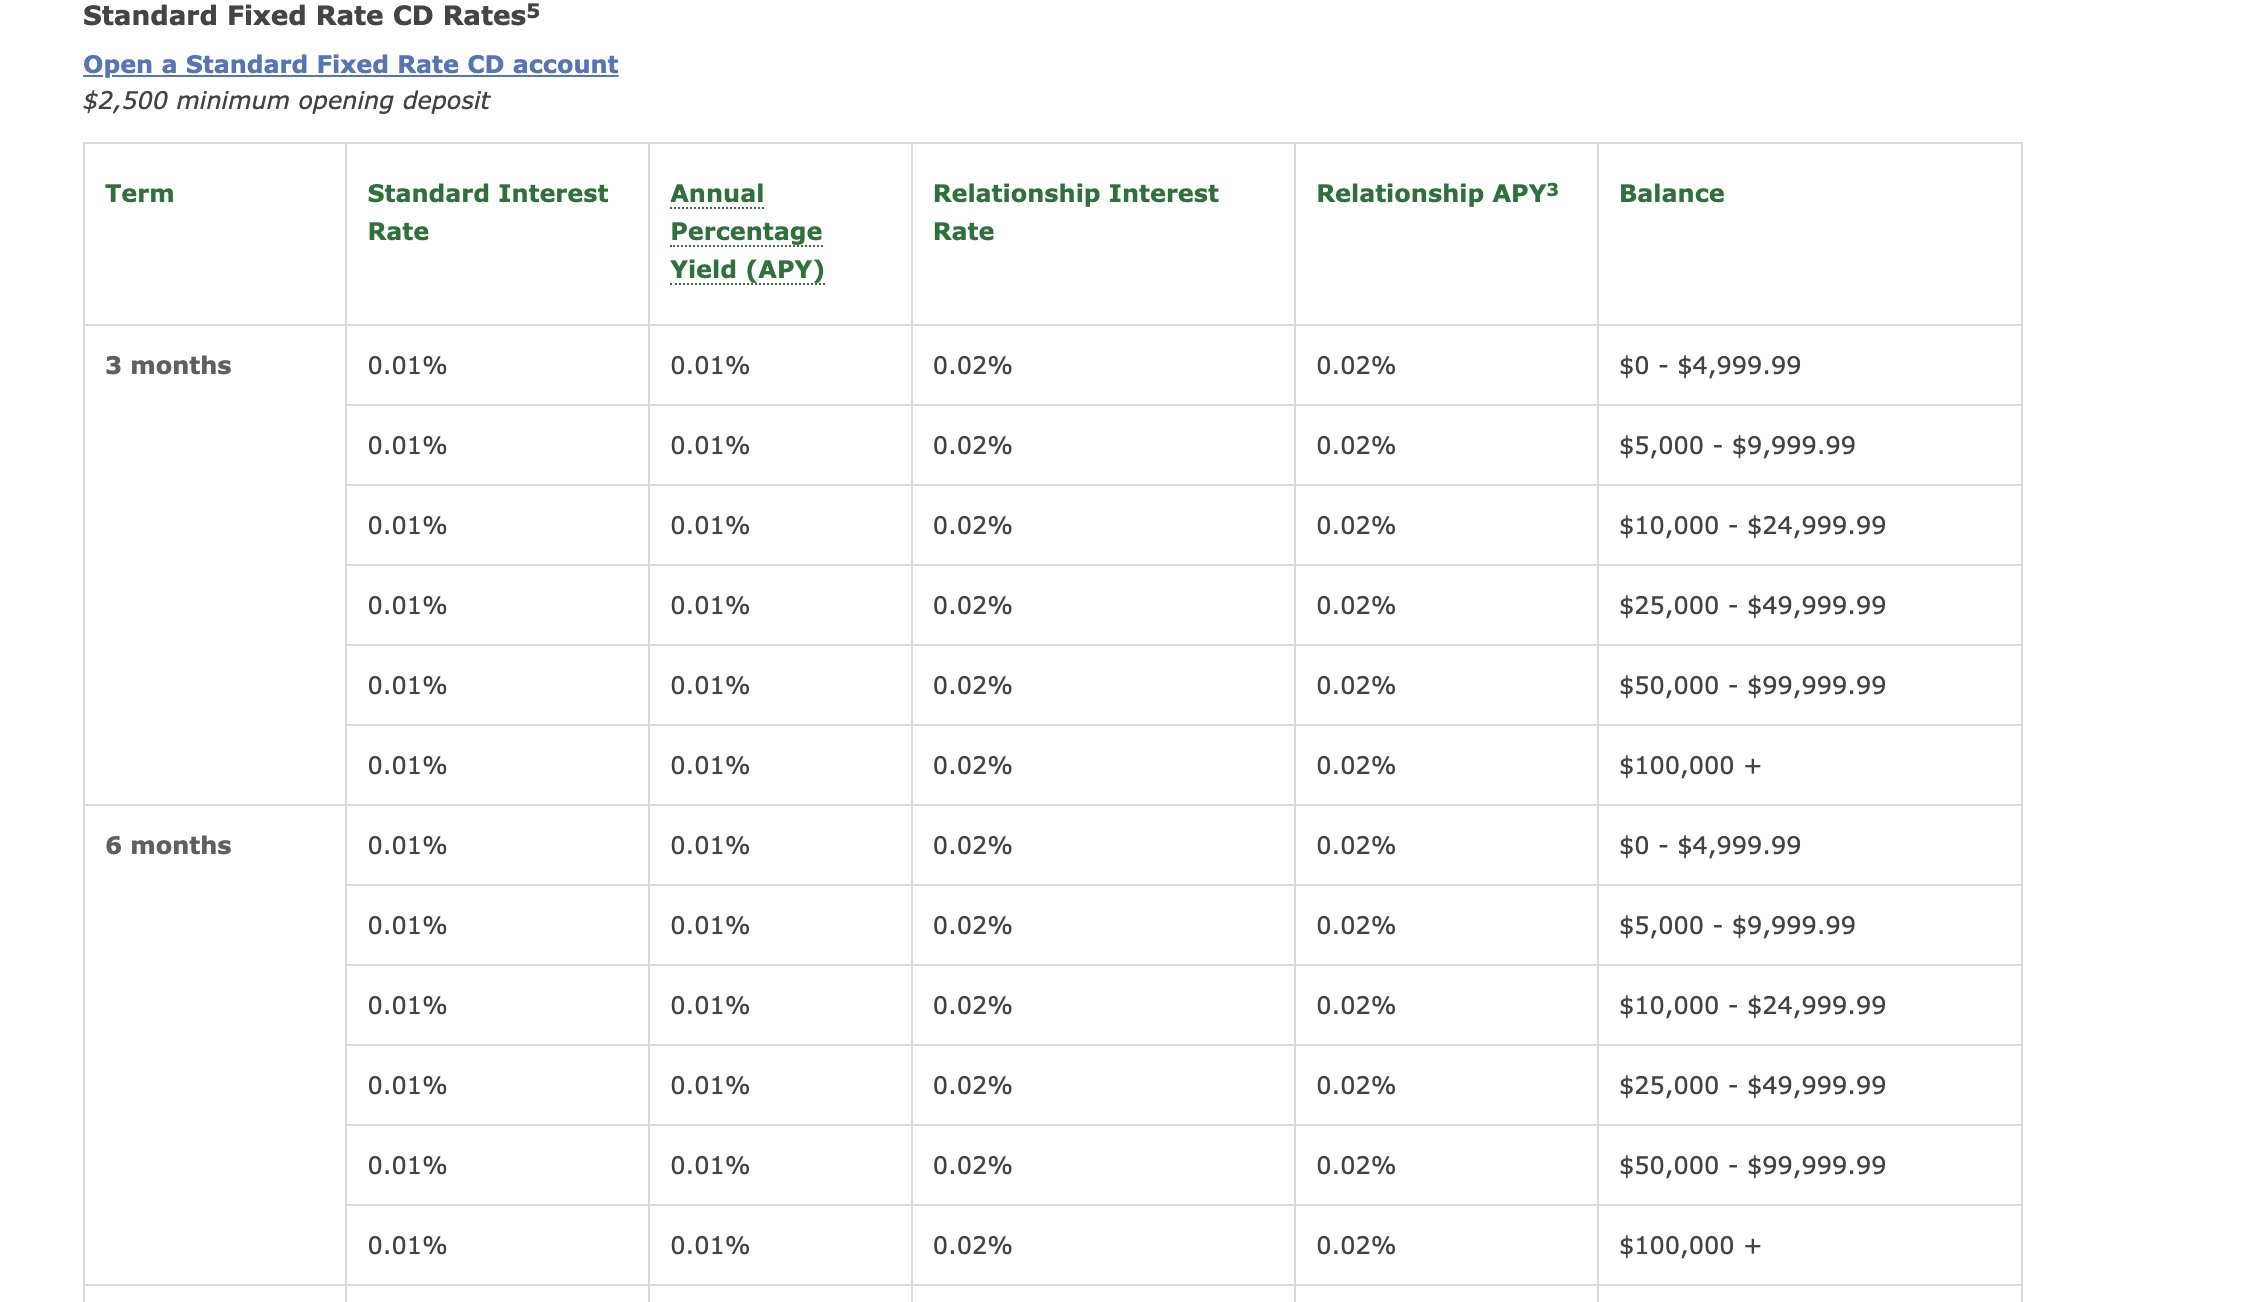Click the Term column header

[139, 193]
